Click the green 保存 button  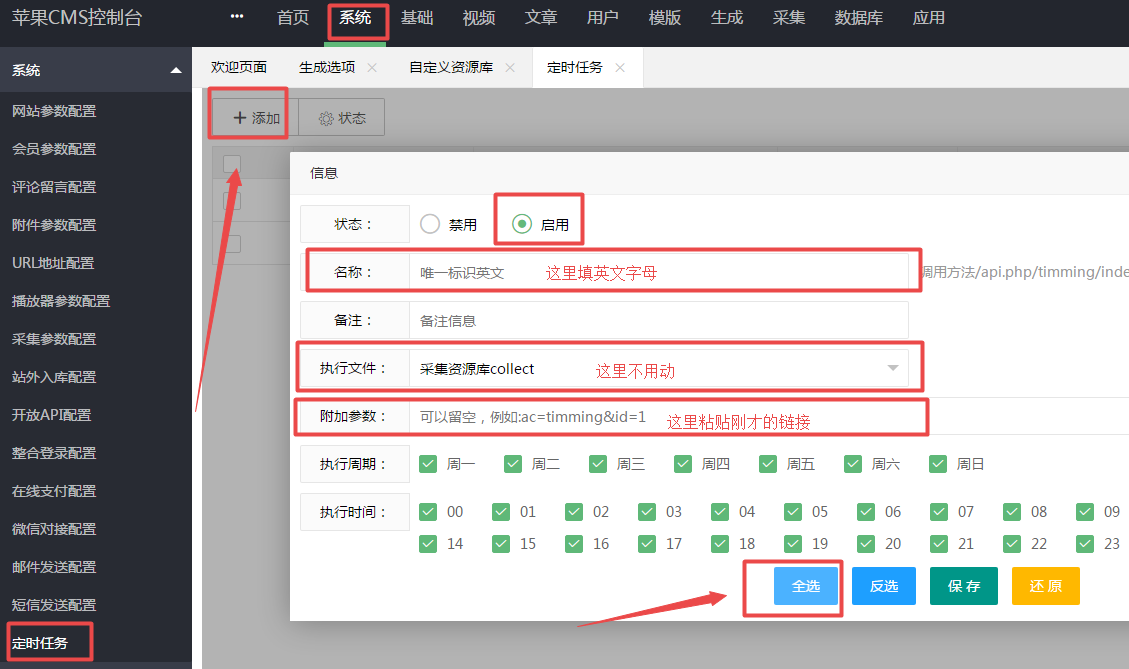click(x=964, y=586)
